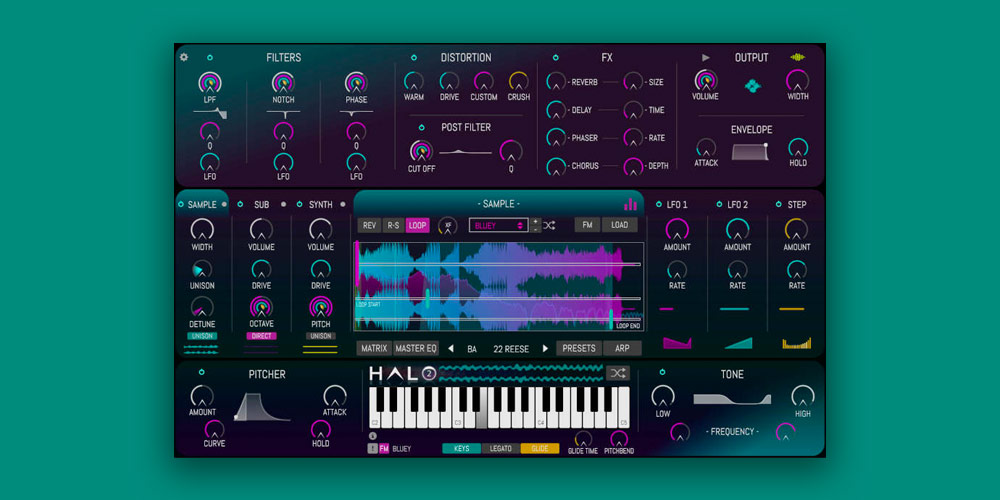This screenshot has height=500, width=1000.
Task: Click the magenta bar-chart icon above the waveform
Action: (630, 204)
